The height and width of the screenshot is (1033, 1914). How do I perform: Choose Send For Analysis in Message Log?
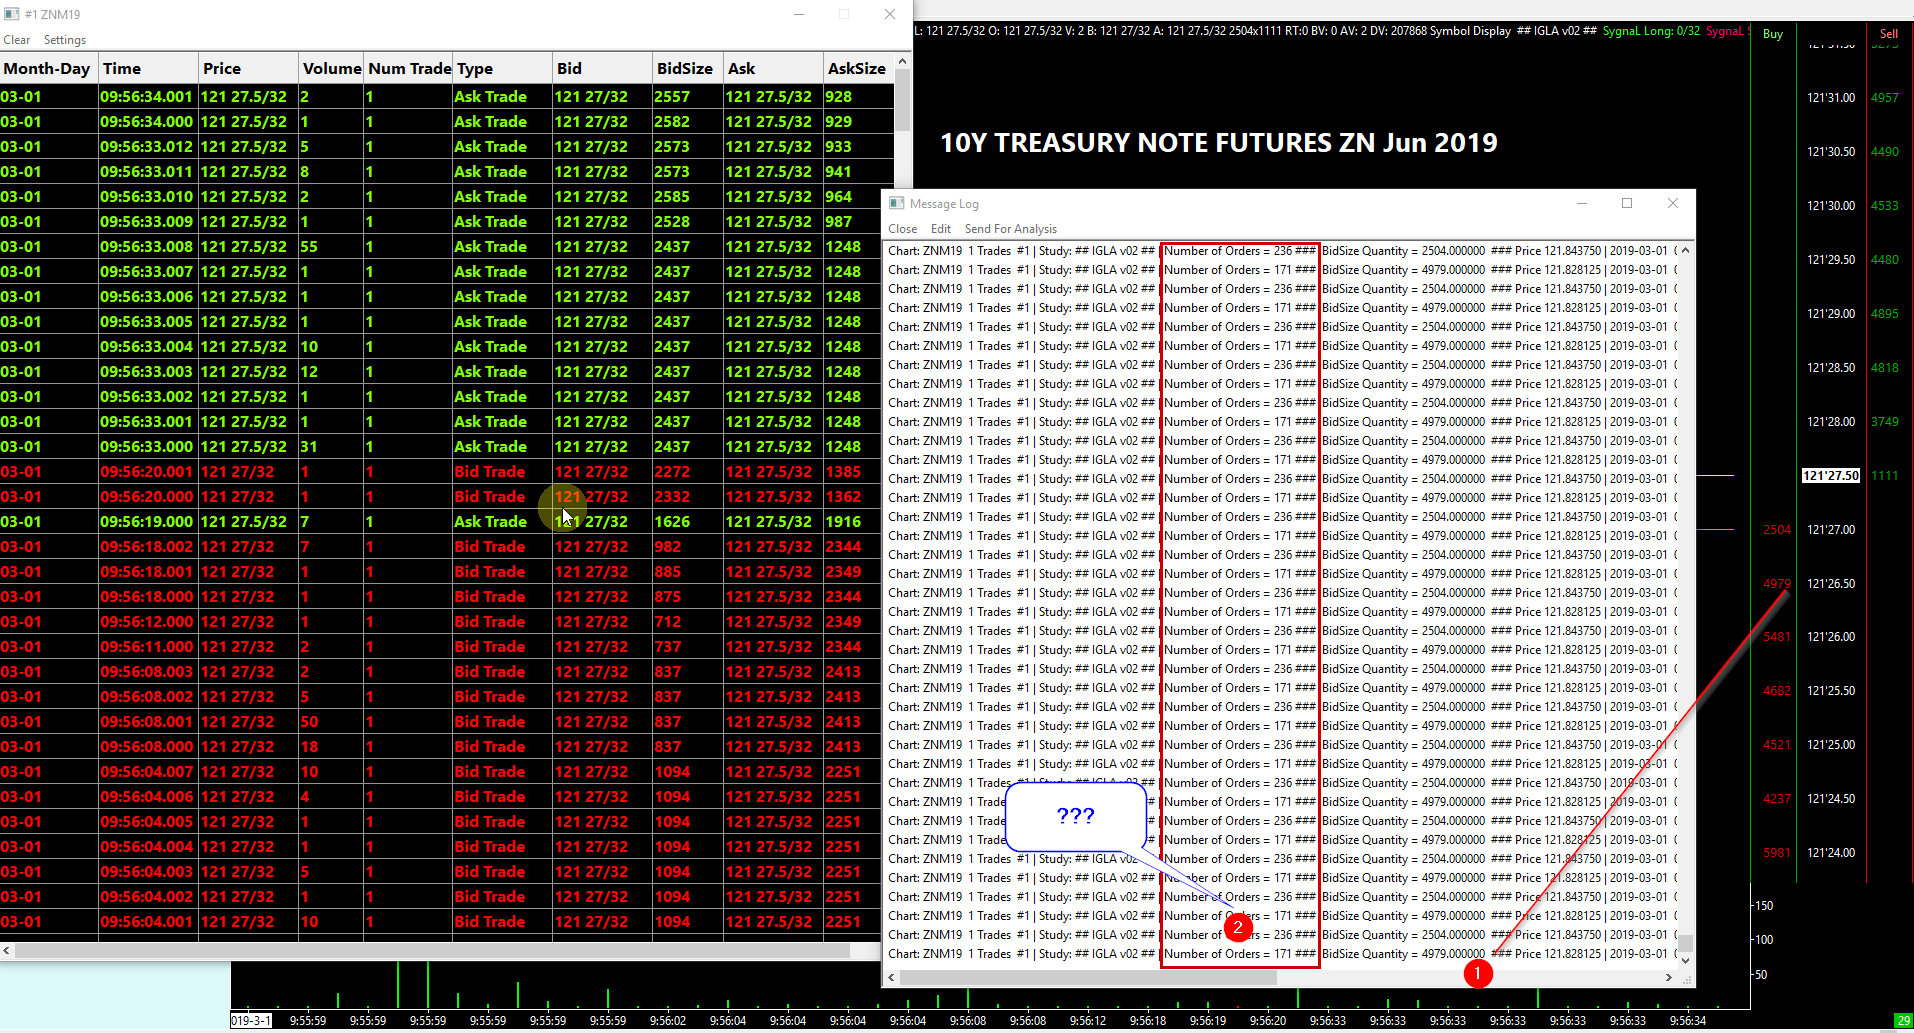[1011, 229]
